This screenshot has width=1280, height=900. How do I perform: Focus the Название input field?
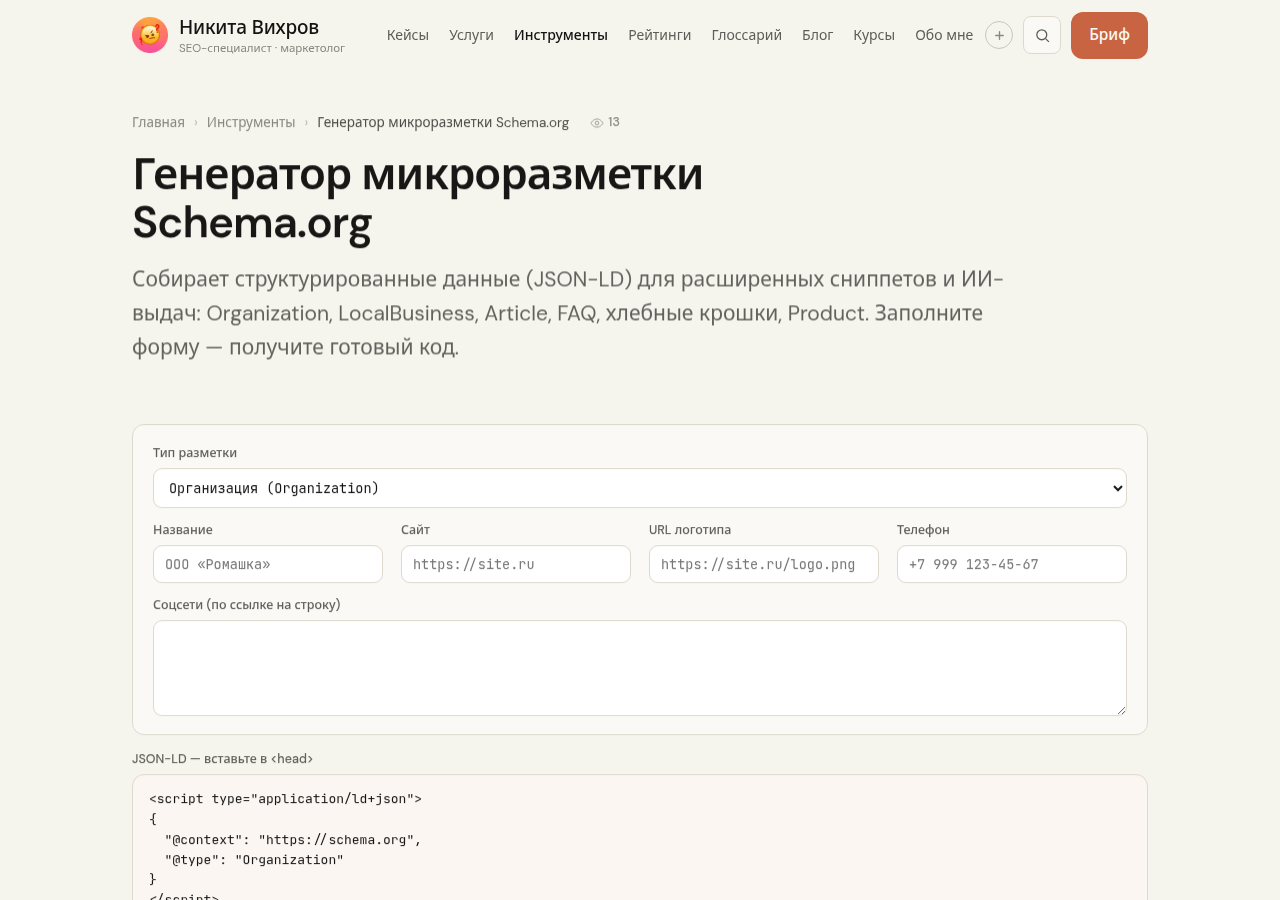[268, 564]
